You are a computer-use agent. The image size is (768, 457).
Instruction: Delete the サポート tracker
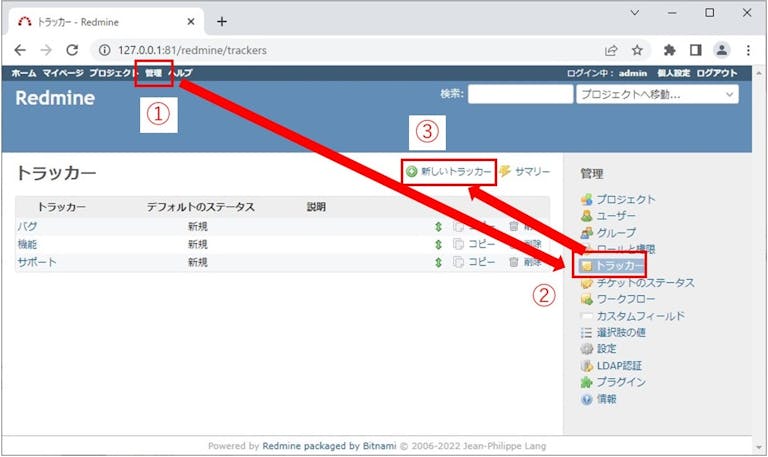coord(525,262)
